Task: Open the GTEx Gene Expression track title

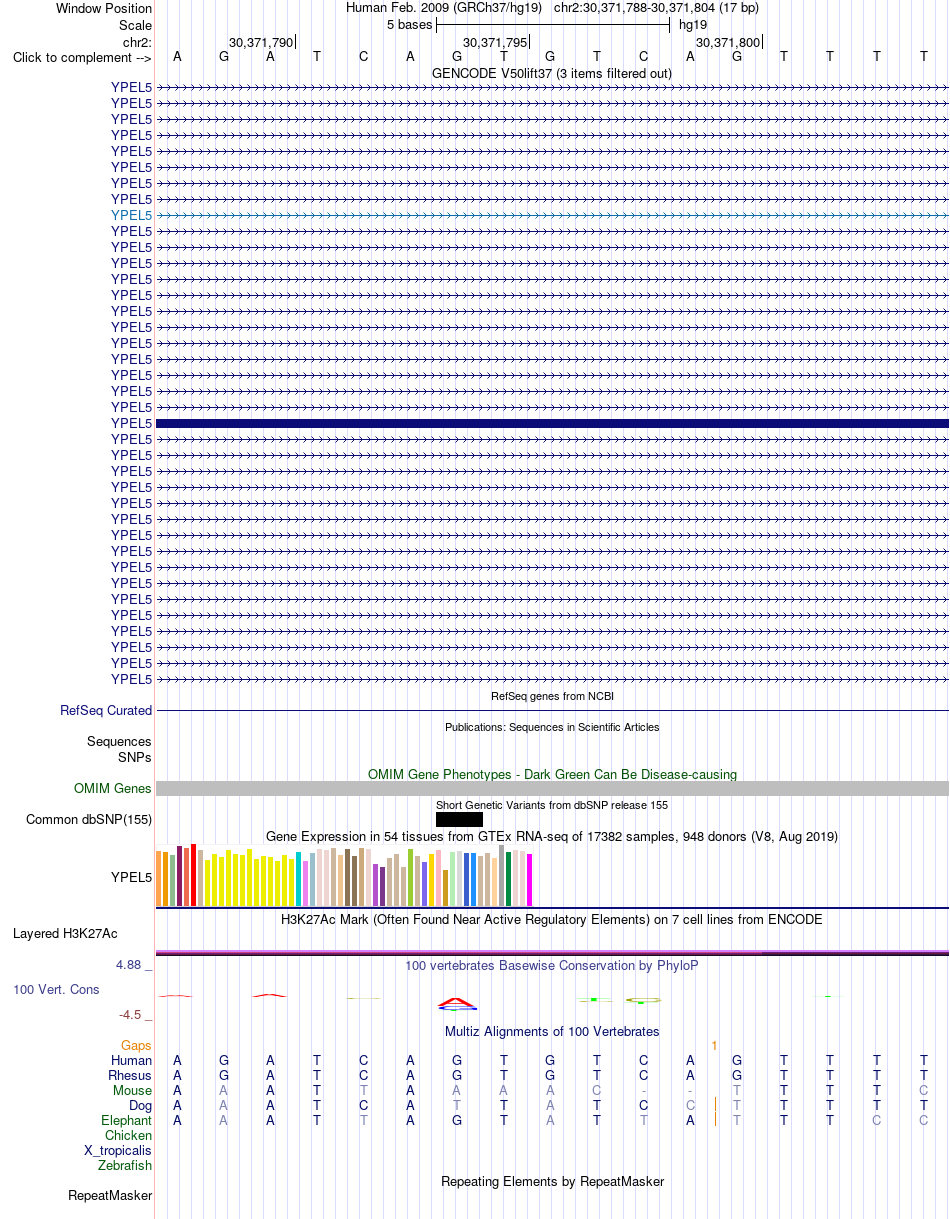Action: tap(552, 836)
